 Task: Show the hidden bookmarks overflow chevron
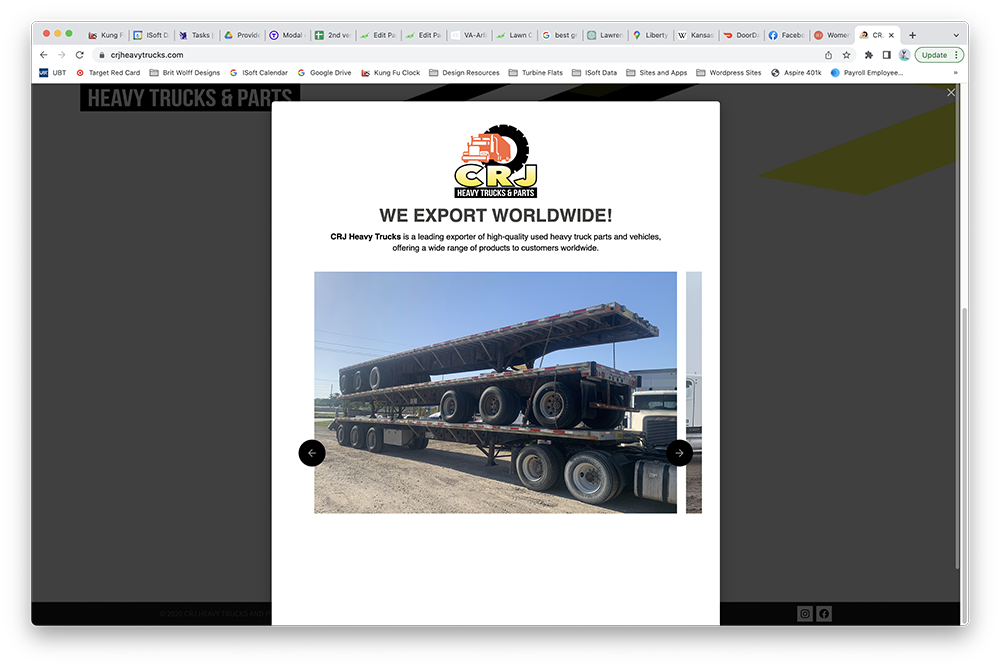pos(955,73)
